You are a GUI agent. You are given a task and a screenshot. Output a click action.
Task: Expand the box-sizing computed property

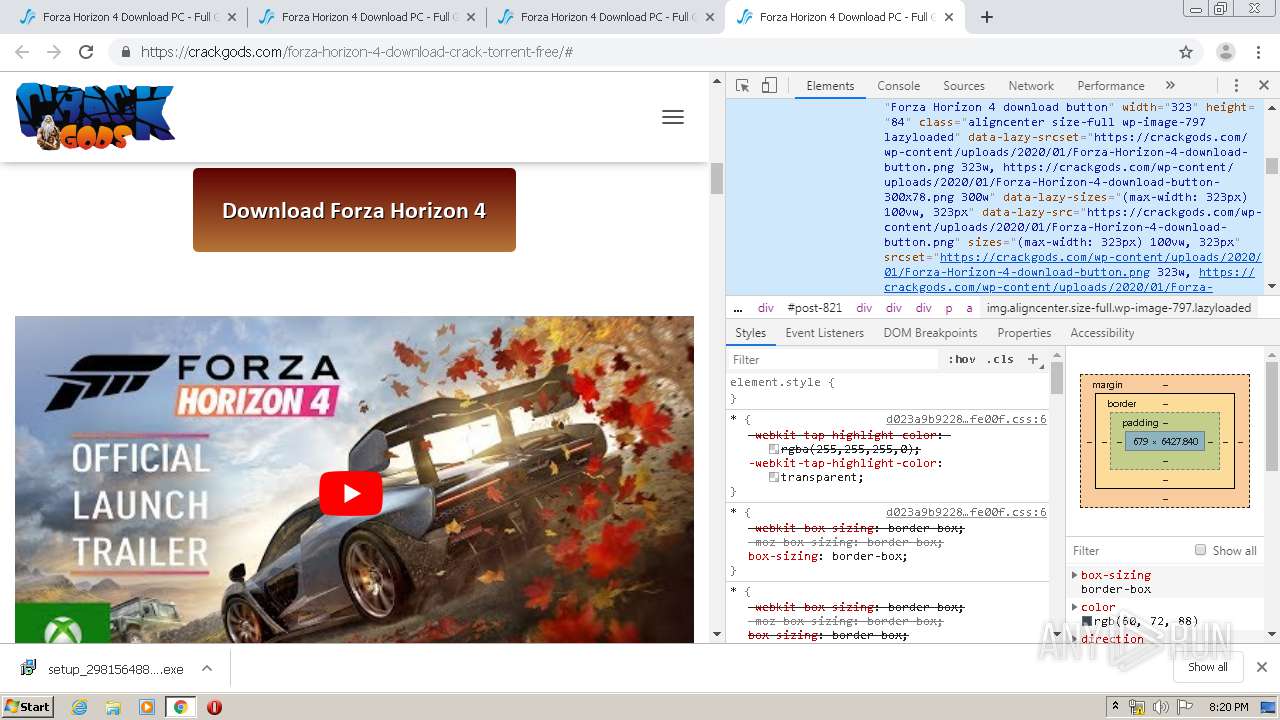1075,575
